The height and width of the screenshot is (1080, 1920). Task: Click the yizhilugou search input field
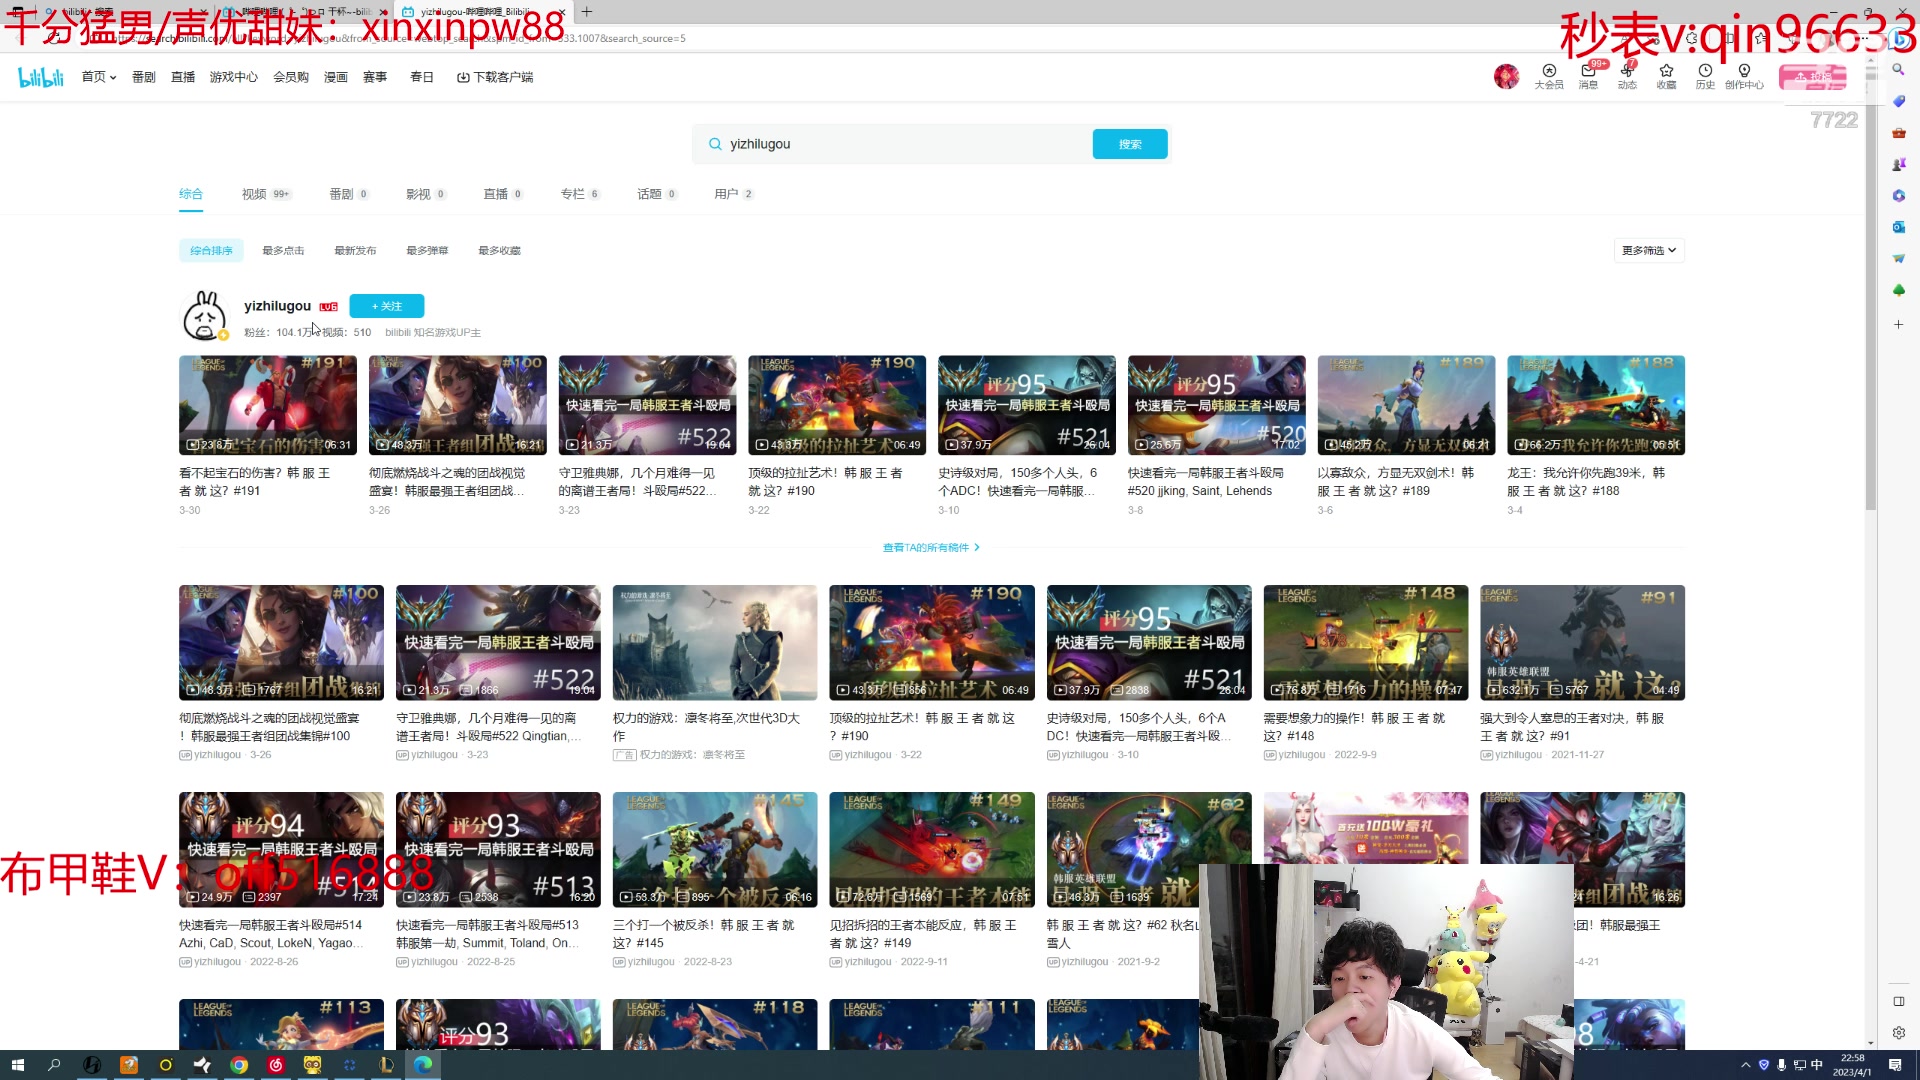tap(905, 144)
